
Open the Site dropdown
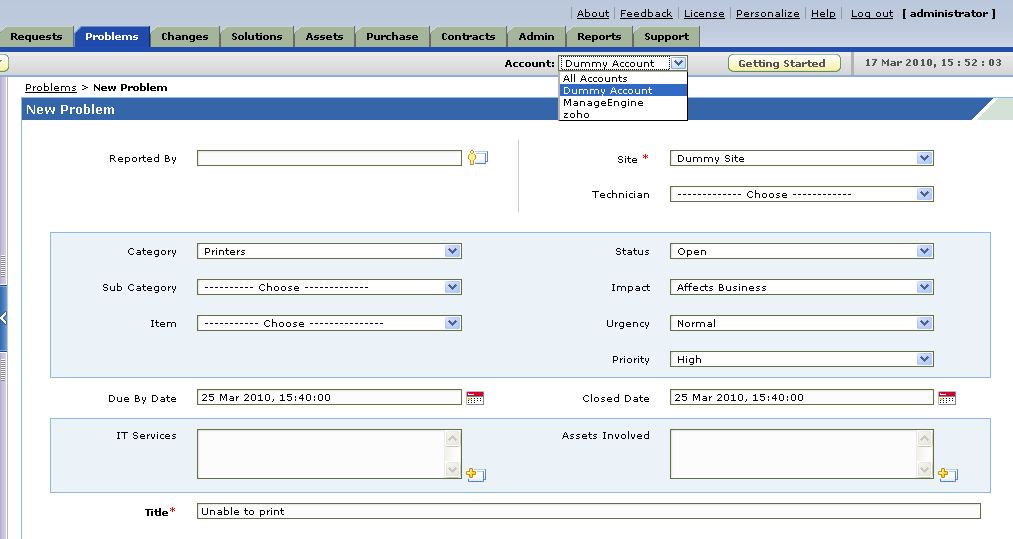801,158
